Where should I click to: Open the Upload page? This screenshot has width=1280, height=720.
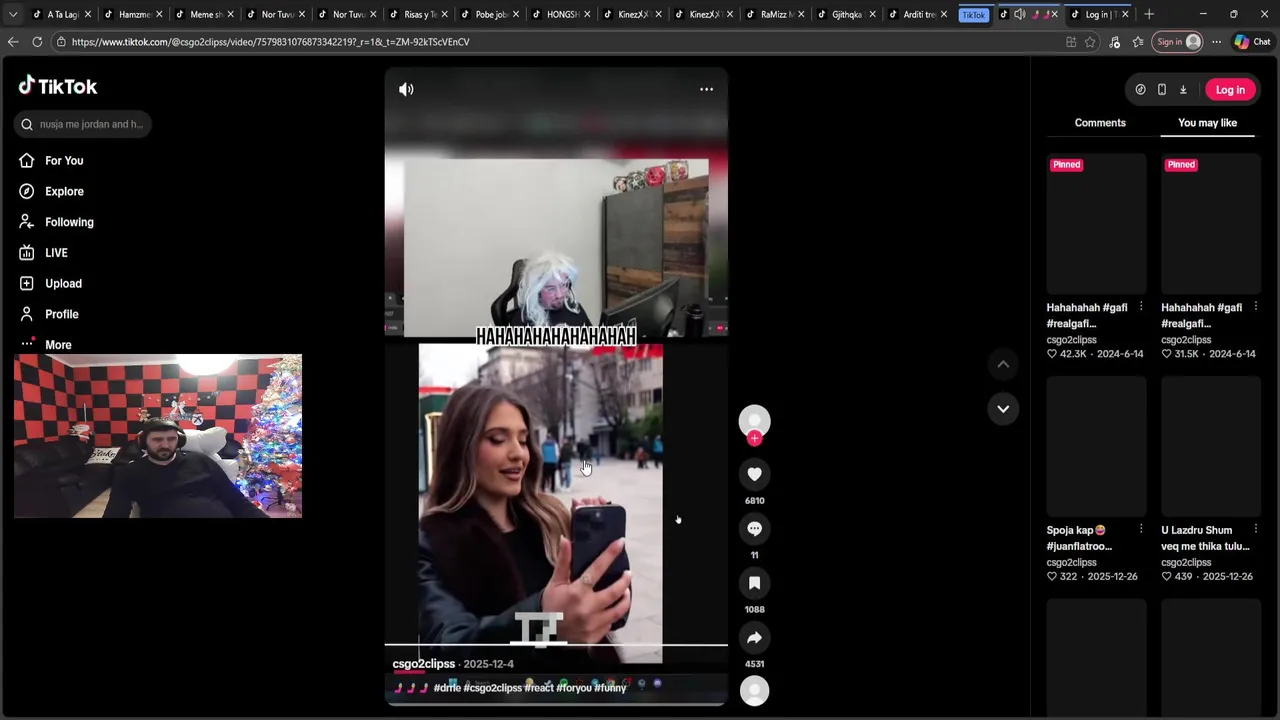point(63,283)
